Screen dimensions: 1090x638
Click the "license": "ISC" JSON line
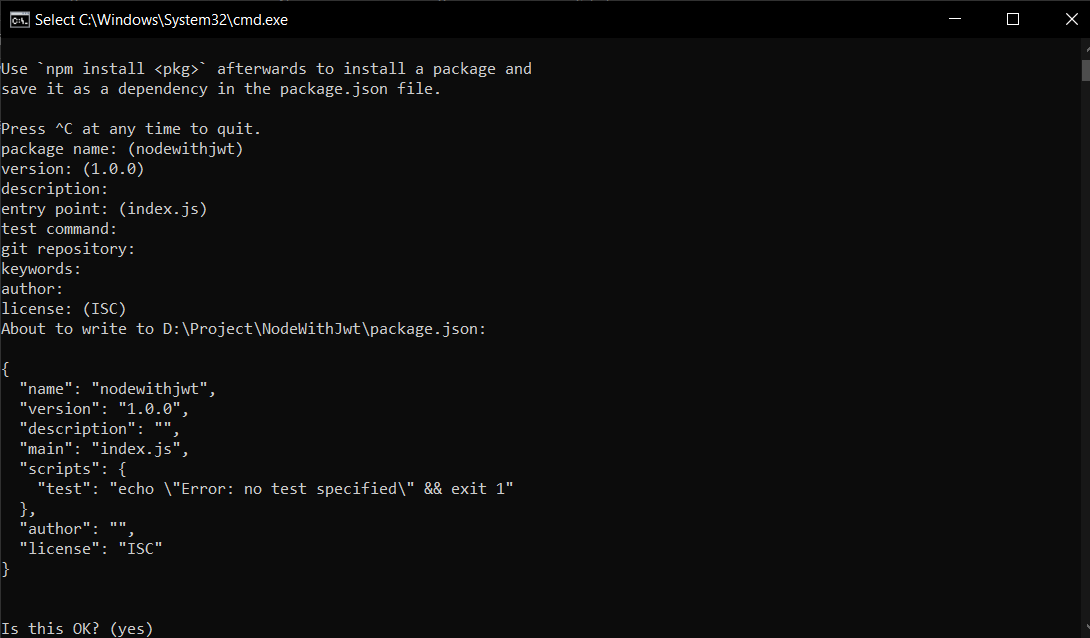91,549
